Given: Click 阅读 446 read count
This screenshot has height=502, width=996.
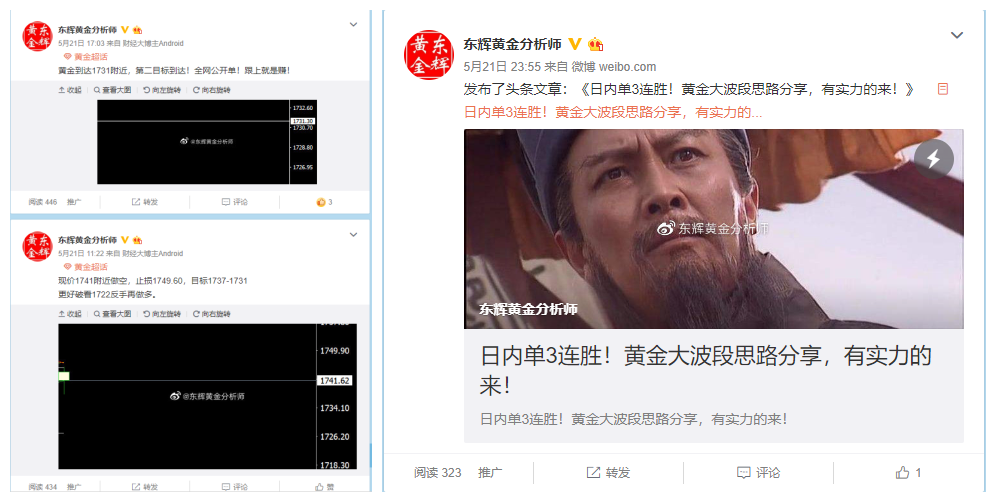Looking at the screenshot, I should 43,202.
